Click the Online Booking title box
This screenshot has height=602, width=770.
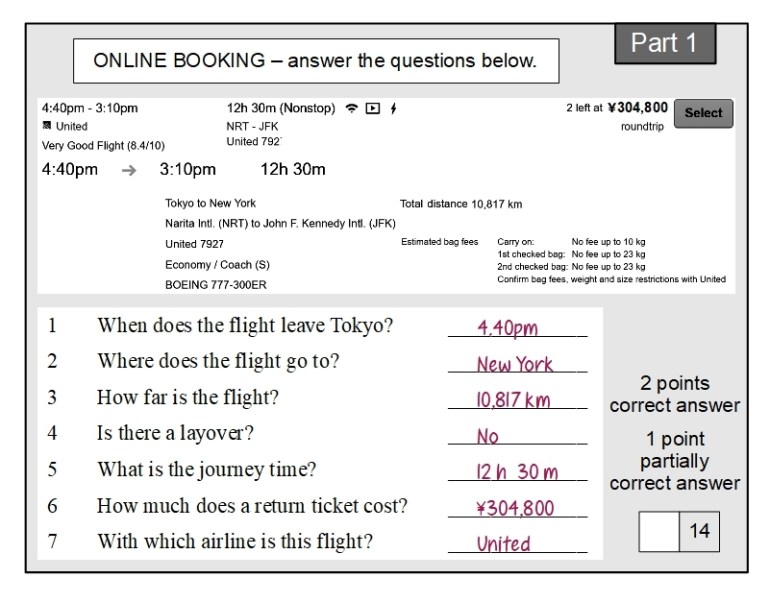point(315,61)
